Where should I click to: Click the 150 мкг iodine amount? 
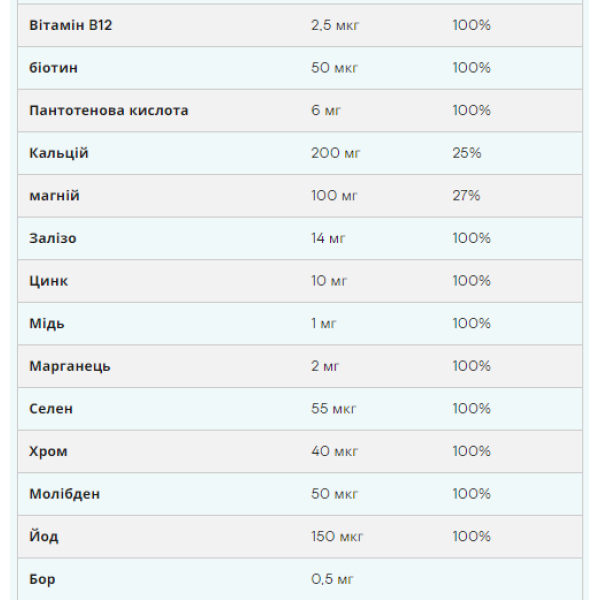tap(337, 537)
